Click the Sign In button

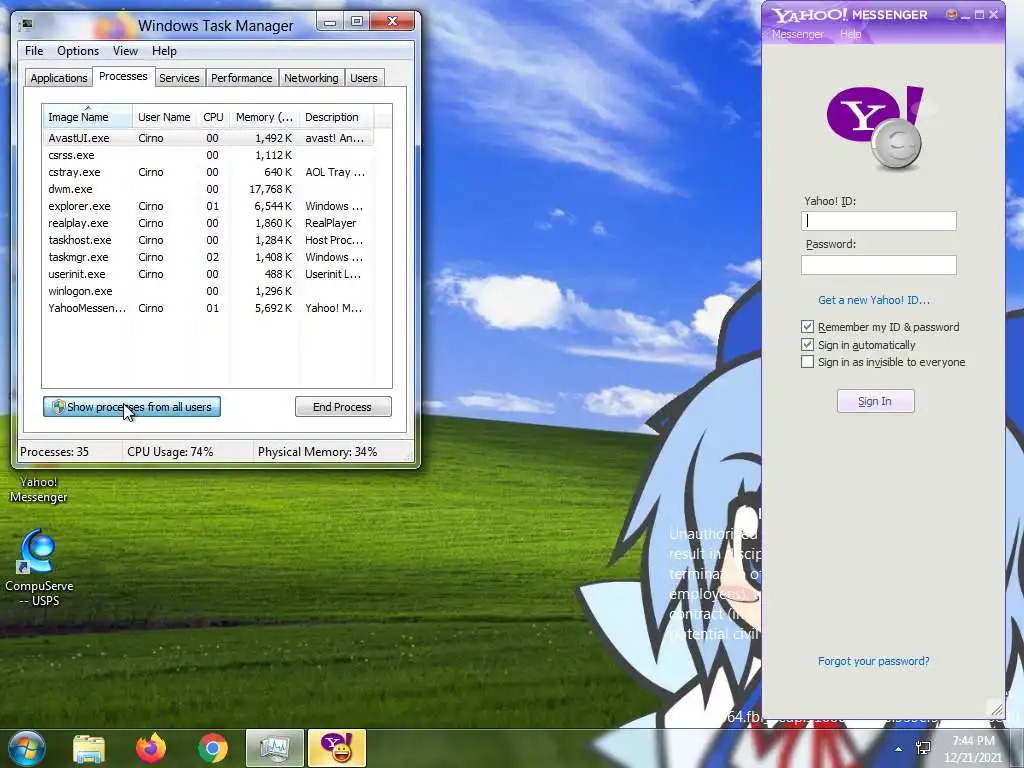tap(875, 401)
